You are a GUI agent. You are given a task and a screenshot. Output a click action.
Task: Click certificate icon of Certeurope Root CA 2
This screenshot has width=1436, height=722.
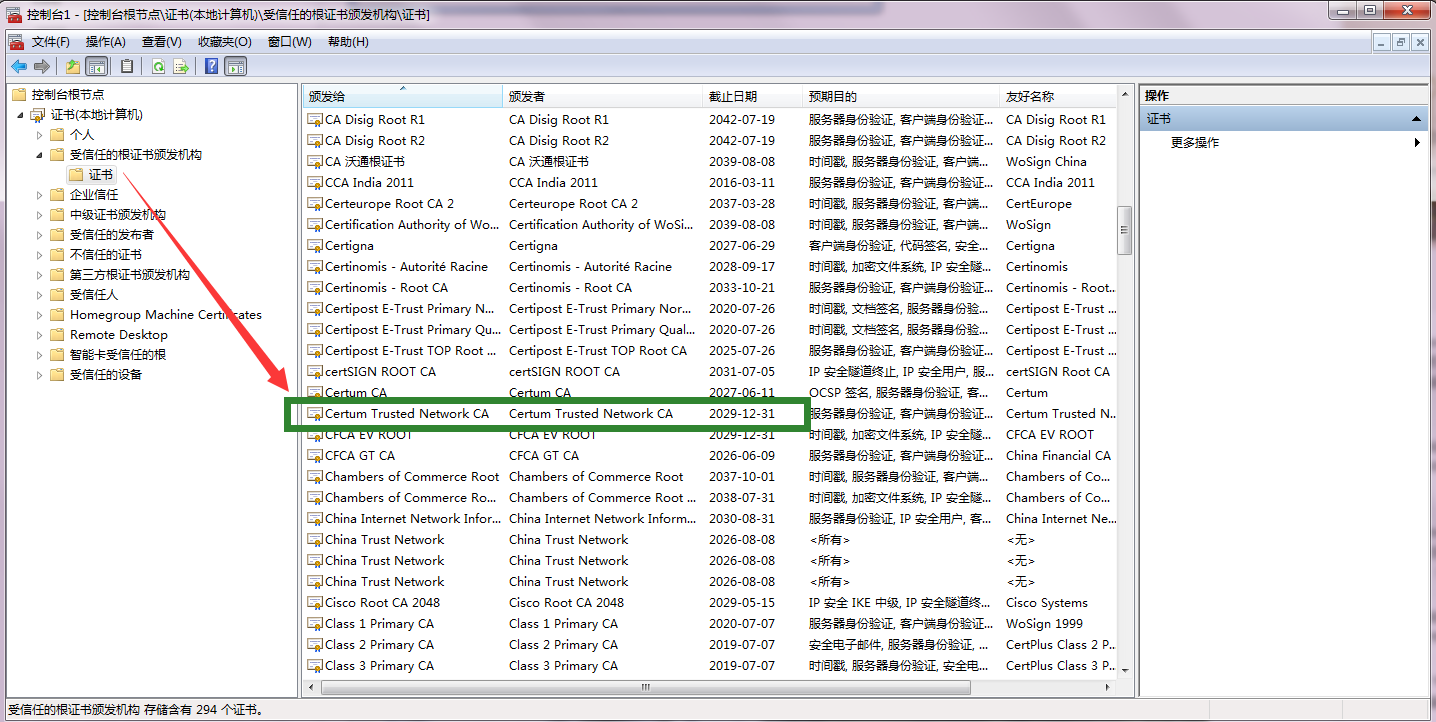(x=315, y=204)
